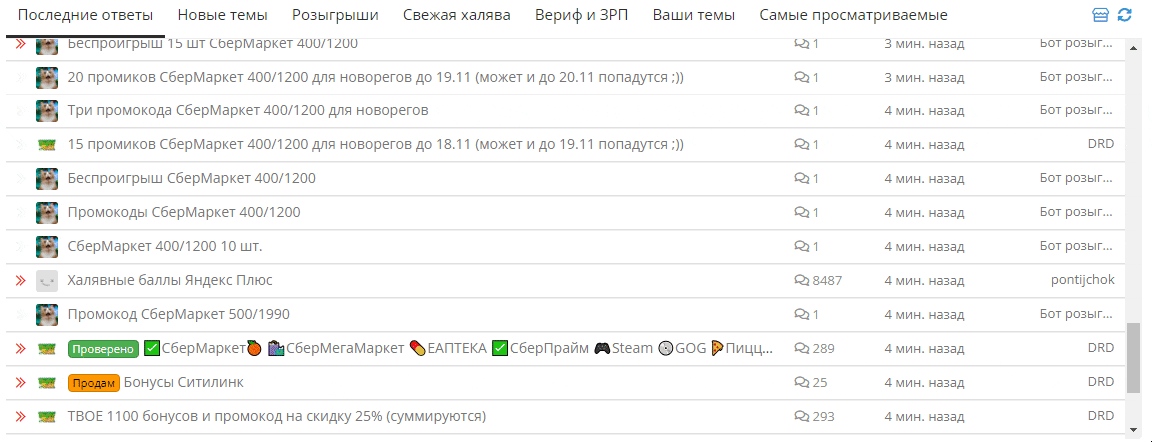Switch to the Последние ответы tab
This screenshot has height=442, width=1152.
pos(85,15)
